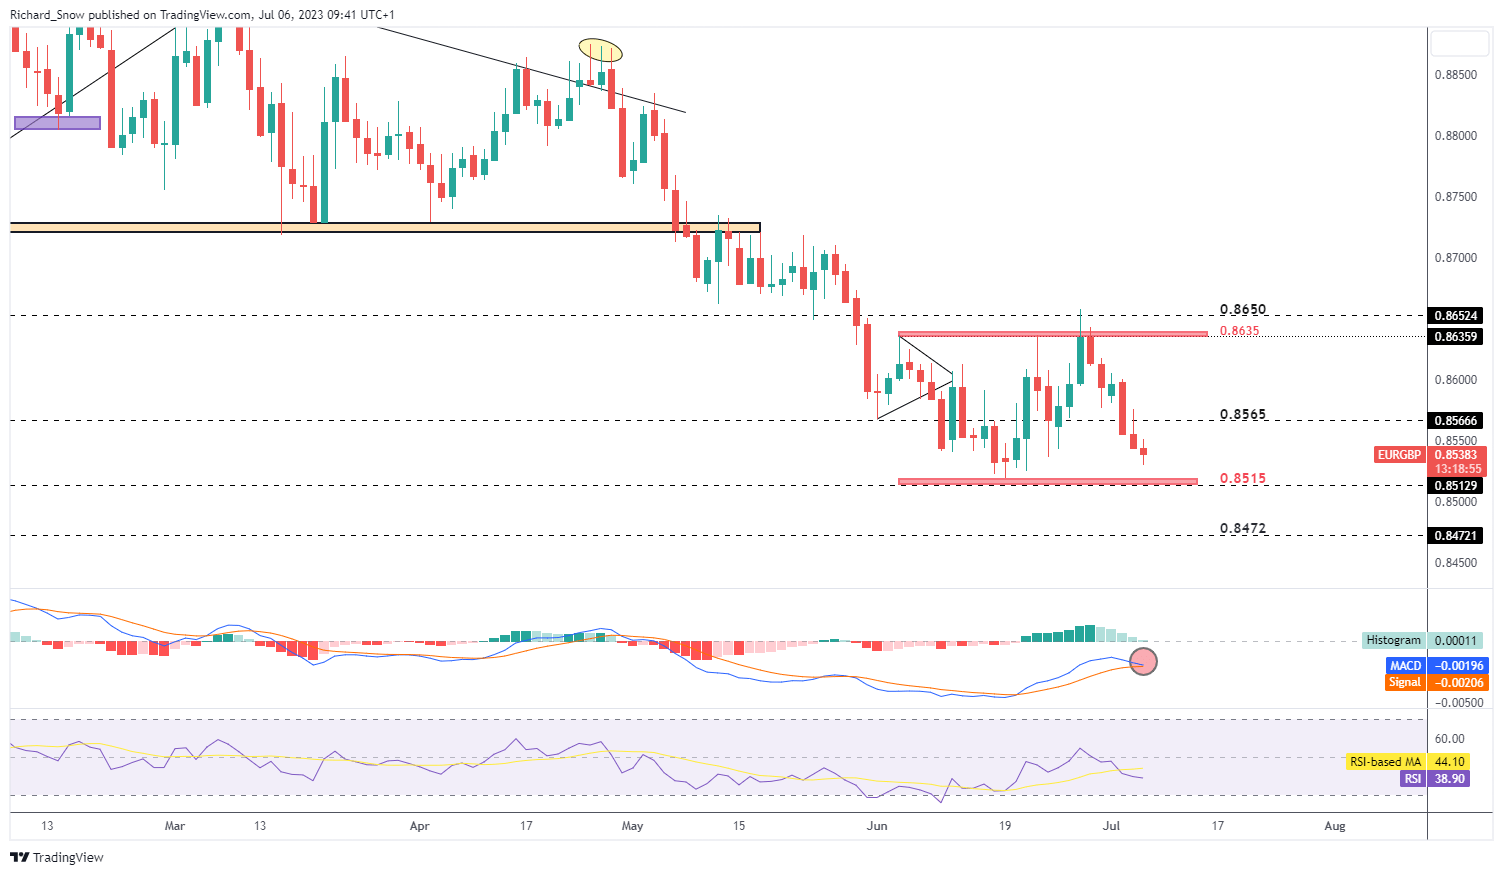Select the red resistance zone at 0.8635
The width and height of the screenshot is (1503, 875).
point(1053,333)
